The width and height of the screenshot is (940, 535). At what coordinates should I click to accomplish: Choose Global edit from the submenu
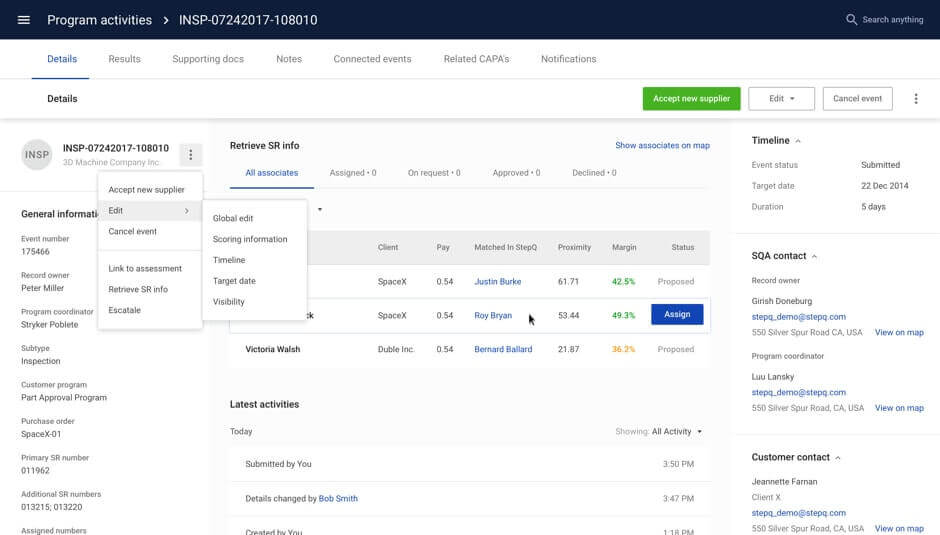coord(233,218)
